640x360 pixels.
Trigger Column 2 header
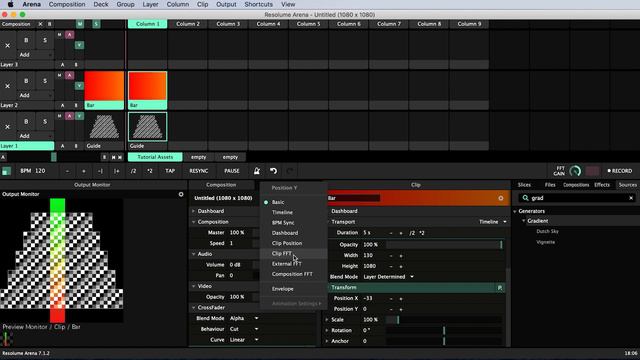(x=188, y=24)
